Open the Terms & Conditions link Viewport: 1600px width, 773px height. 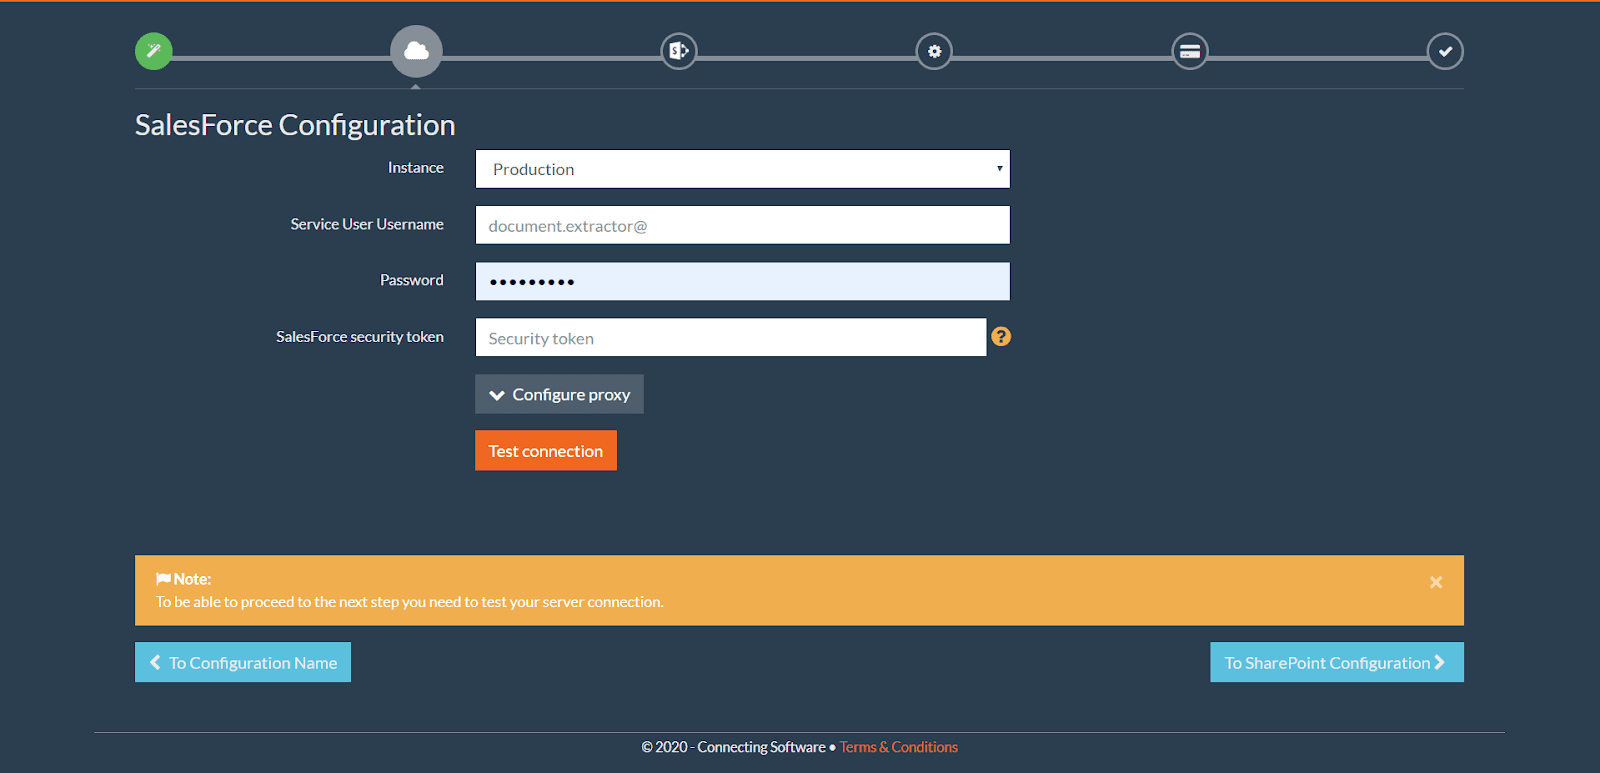899,747
